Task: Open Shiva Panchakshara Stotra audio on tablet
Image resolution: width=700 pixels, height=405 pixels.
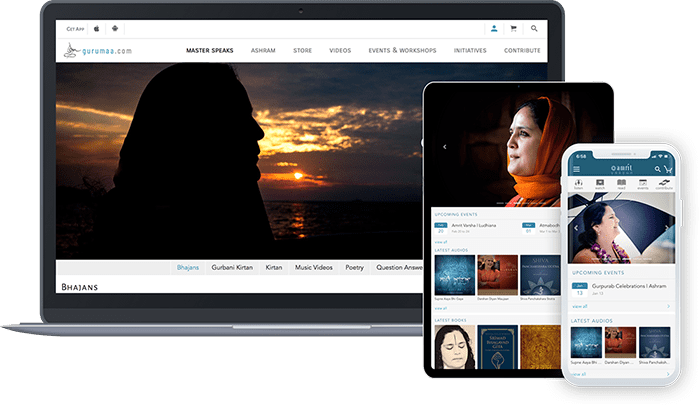Action: pyautogui.click(x=540, y=275)
